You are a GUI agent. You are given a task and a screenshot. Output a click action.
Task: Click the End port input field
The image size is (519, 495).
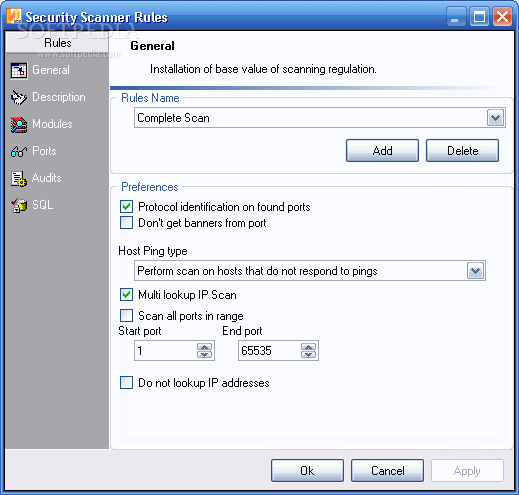click(270, 351)
